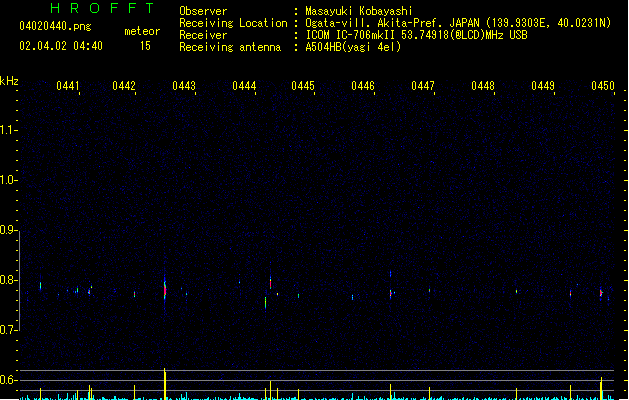
Task: Click the kHz axis unit label
Action: pyautogui.click(x=9, y=81)
